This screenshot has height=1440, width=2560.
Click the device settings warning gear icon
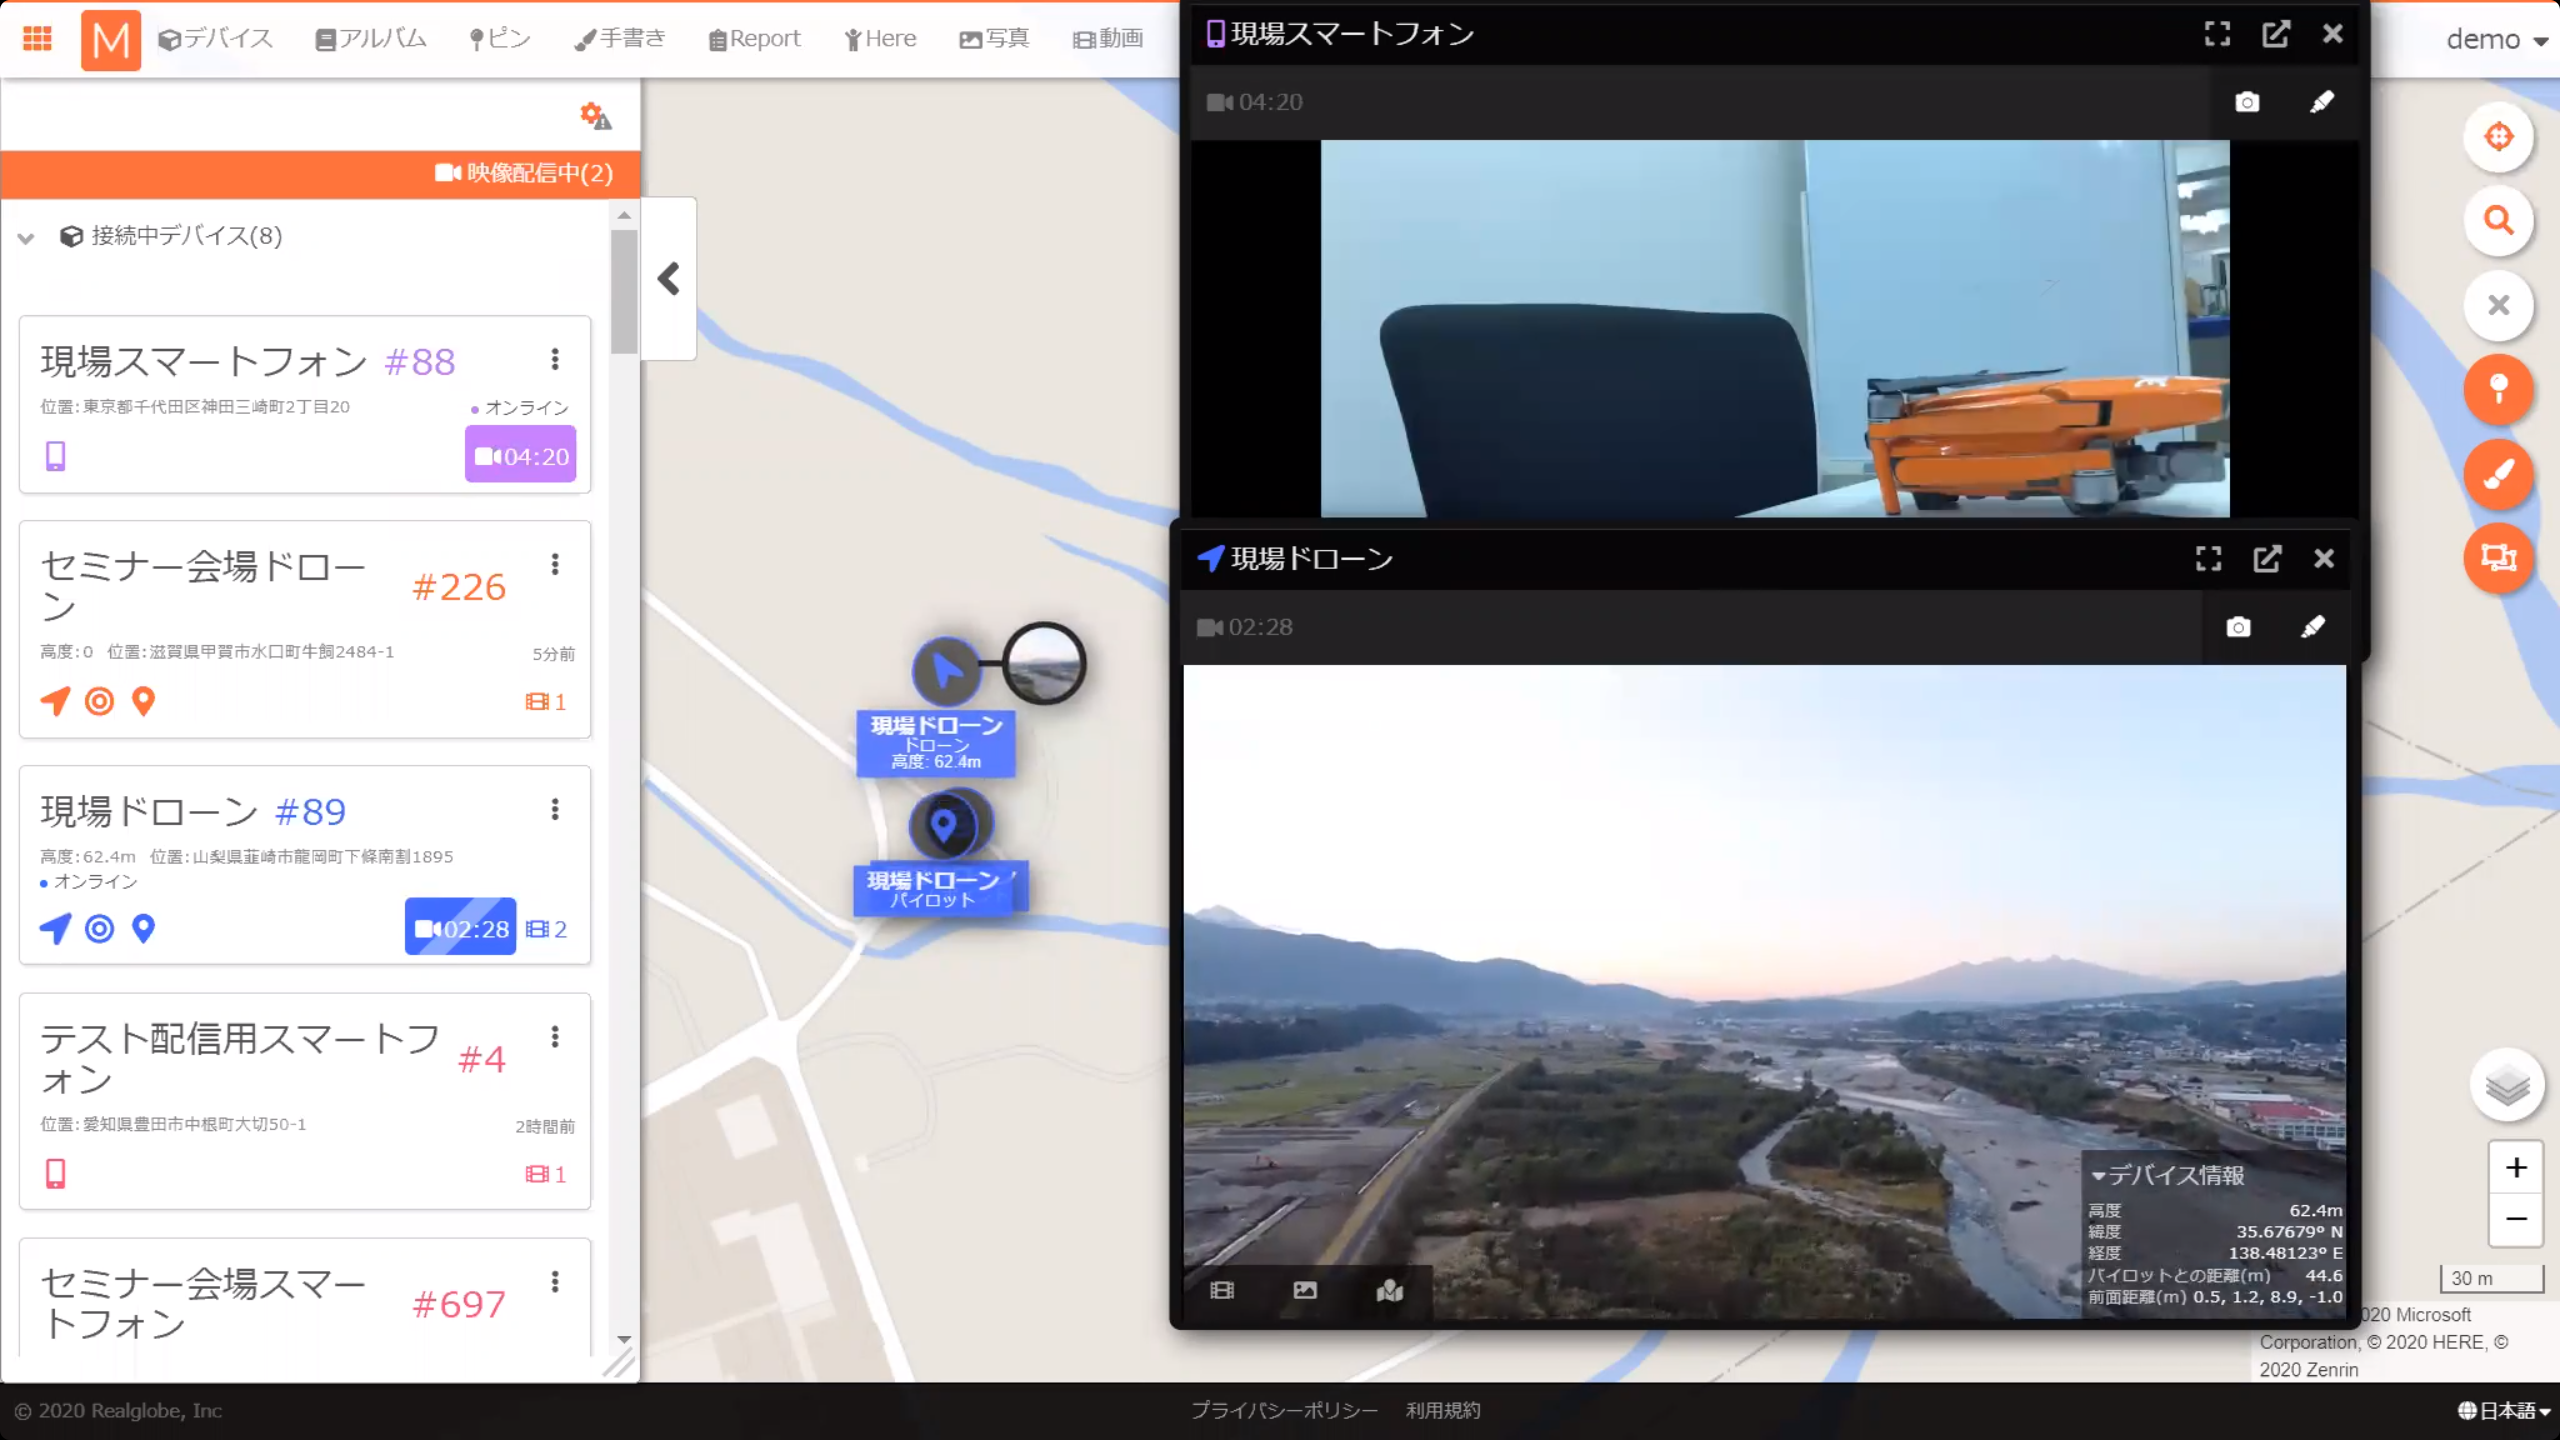point(595,116)
